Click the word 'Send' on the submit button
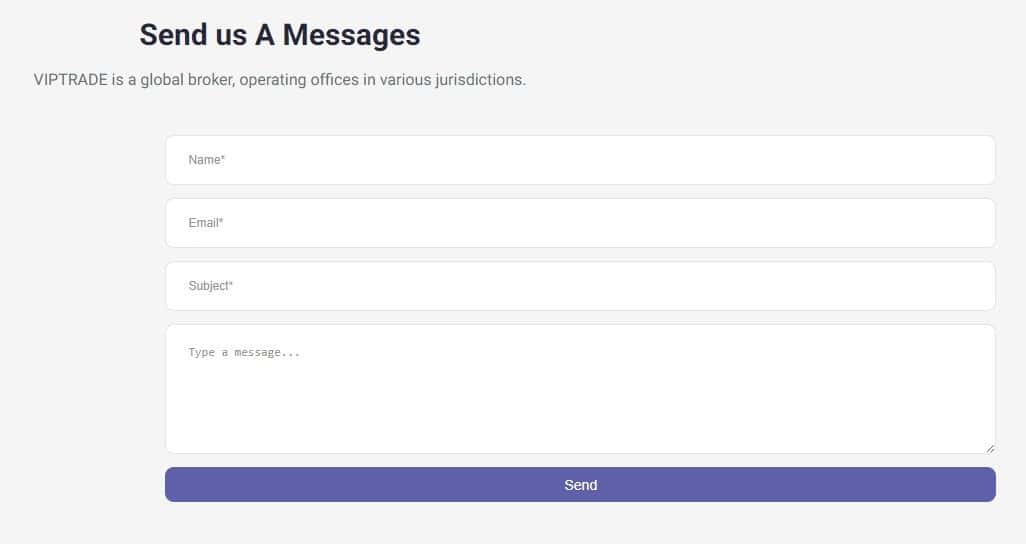This screenshot has height=544, width=1026. pyautogui.click(x=580, y=485)
